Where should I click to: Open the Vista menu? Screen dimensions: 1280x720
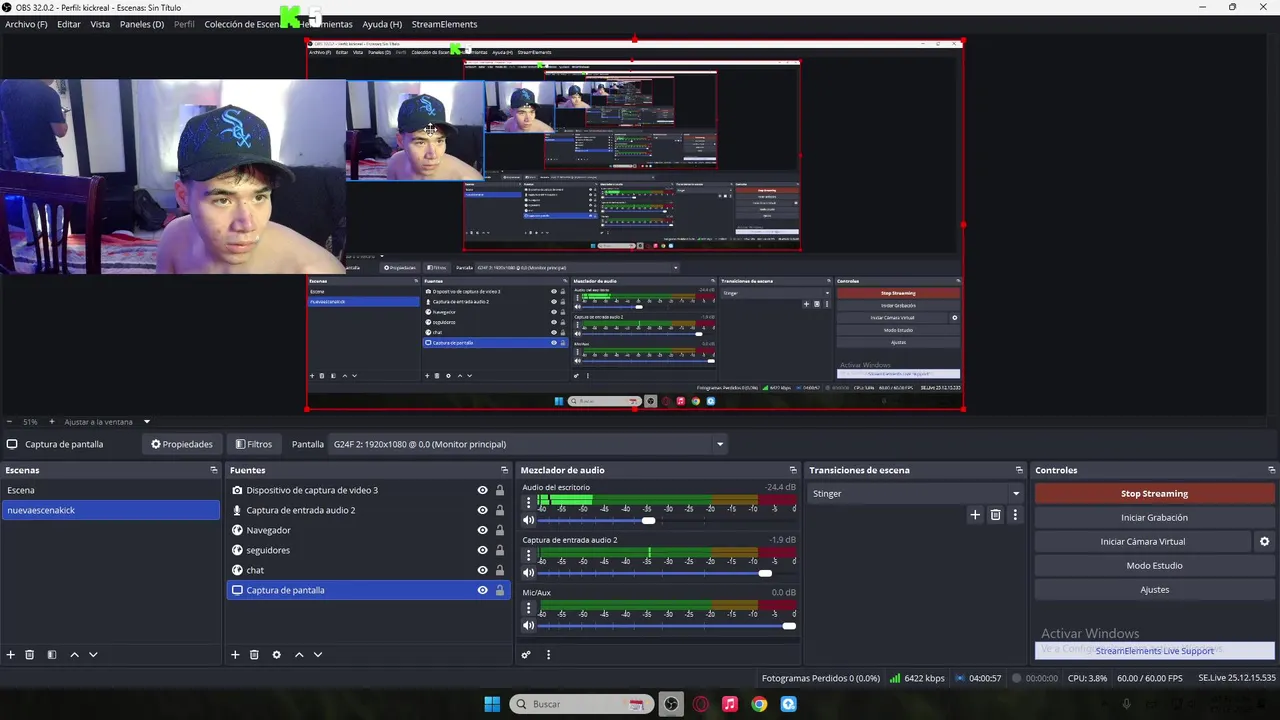pyautogui.click(x=100, y=24)
